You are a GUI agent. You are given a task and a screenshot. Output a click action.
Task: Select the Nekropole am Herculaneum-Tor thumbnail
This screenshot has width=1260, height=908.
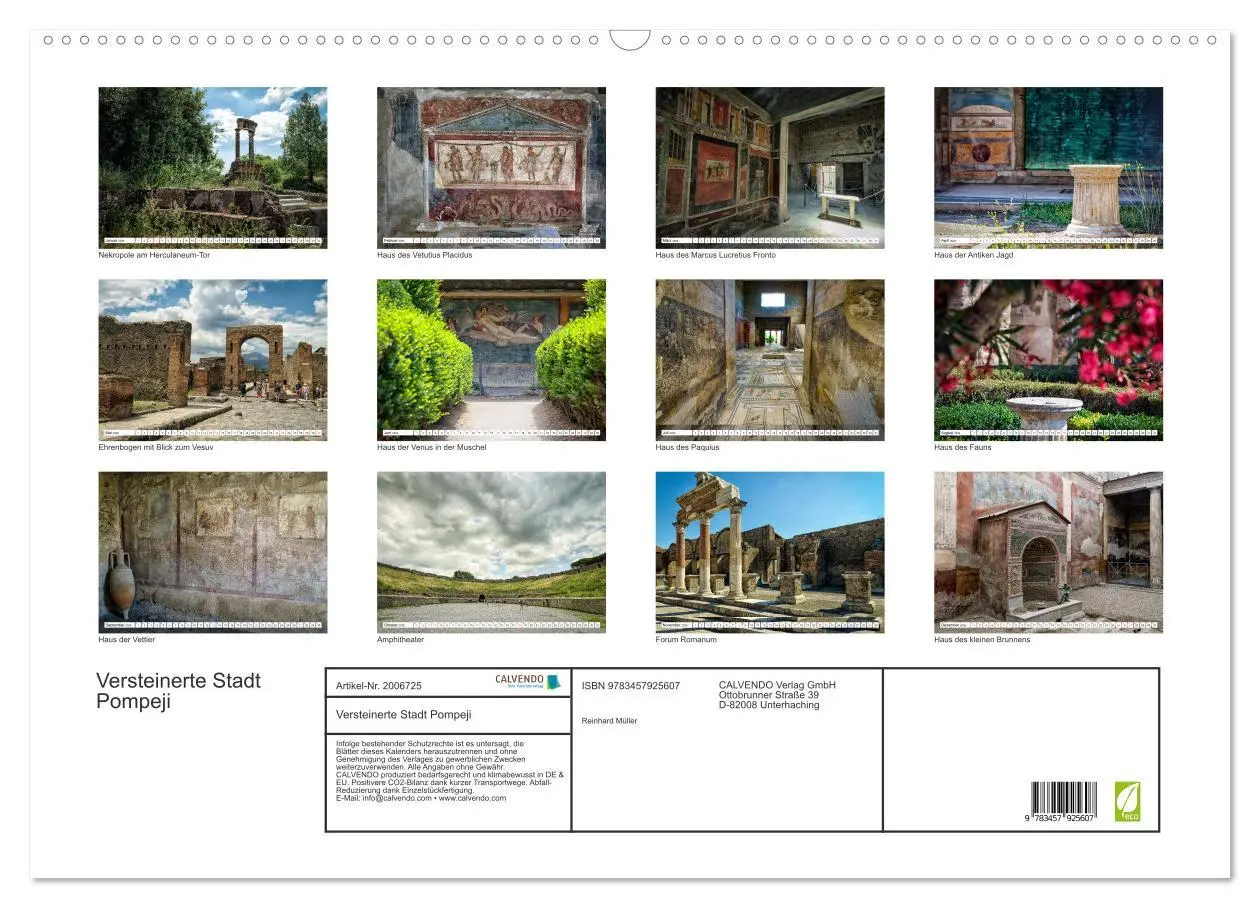click(212, 165)
